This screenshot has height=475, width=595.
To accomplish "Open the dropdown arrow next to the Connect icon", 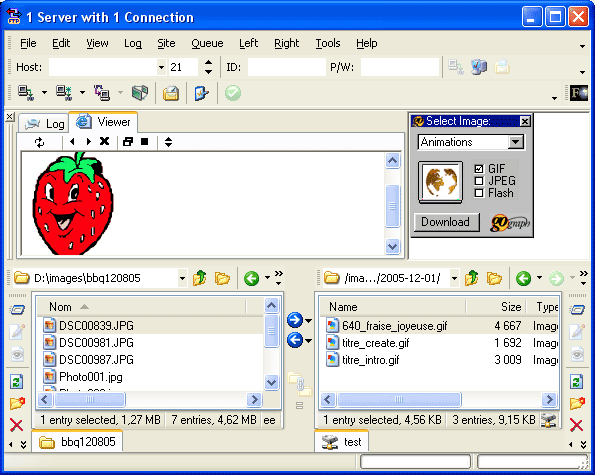I will pos(44,93).
